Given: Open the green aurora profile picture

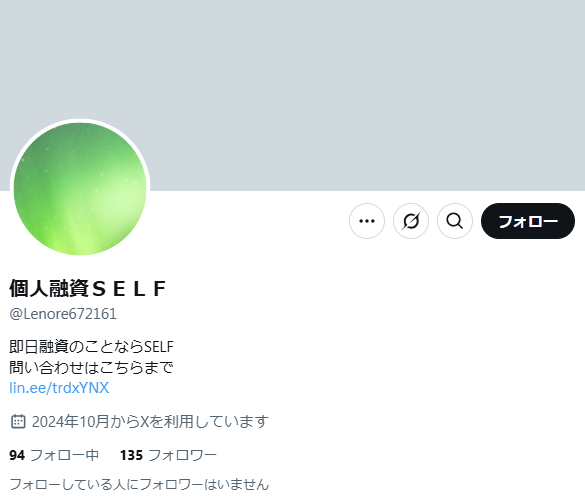Looking at the screenshot, I should pyautogui.click(x=80, y=189).
